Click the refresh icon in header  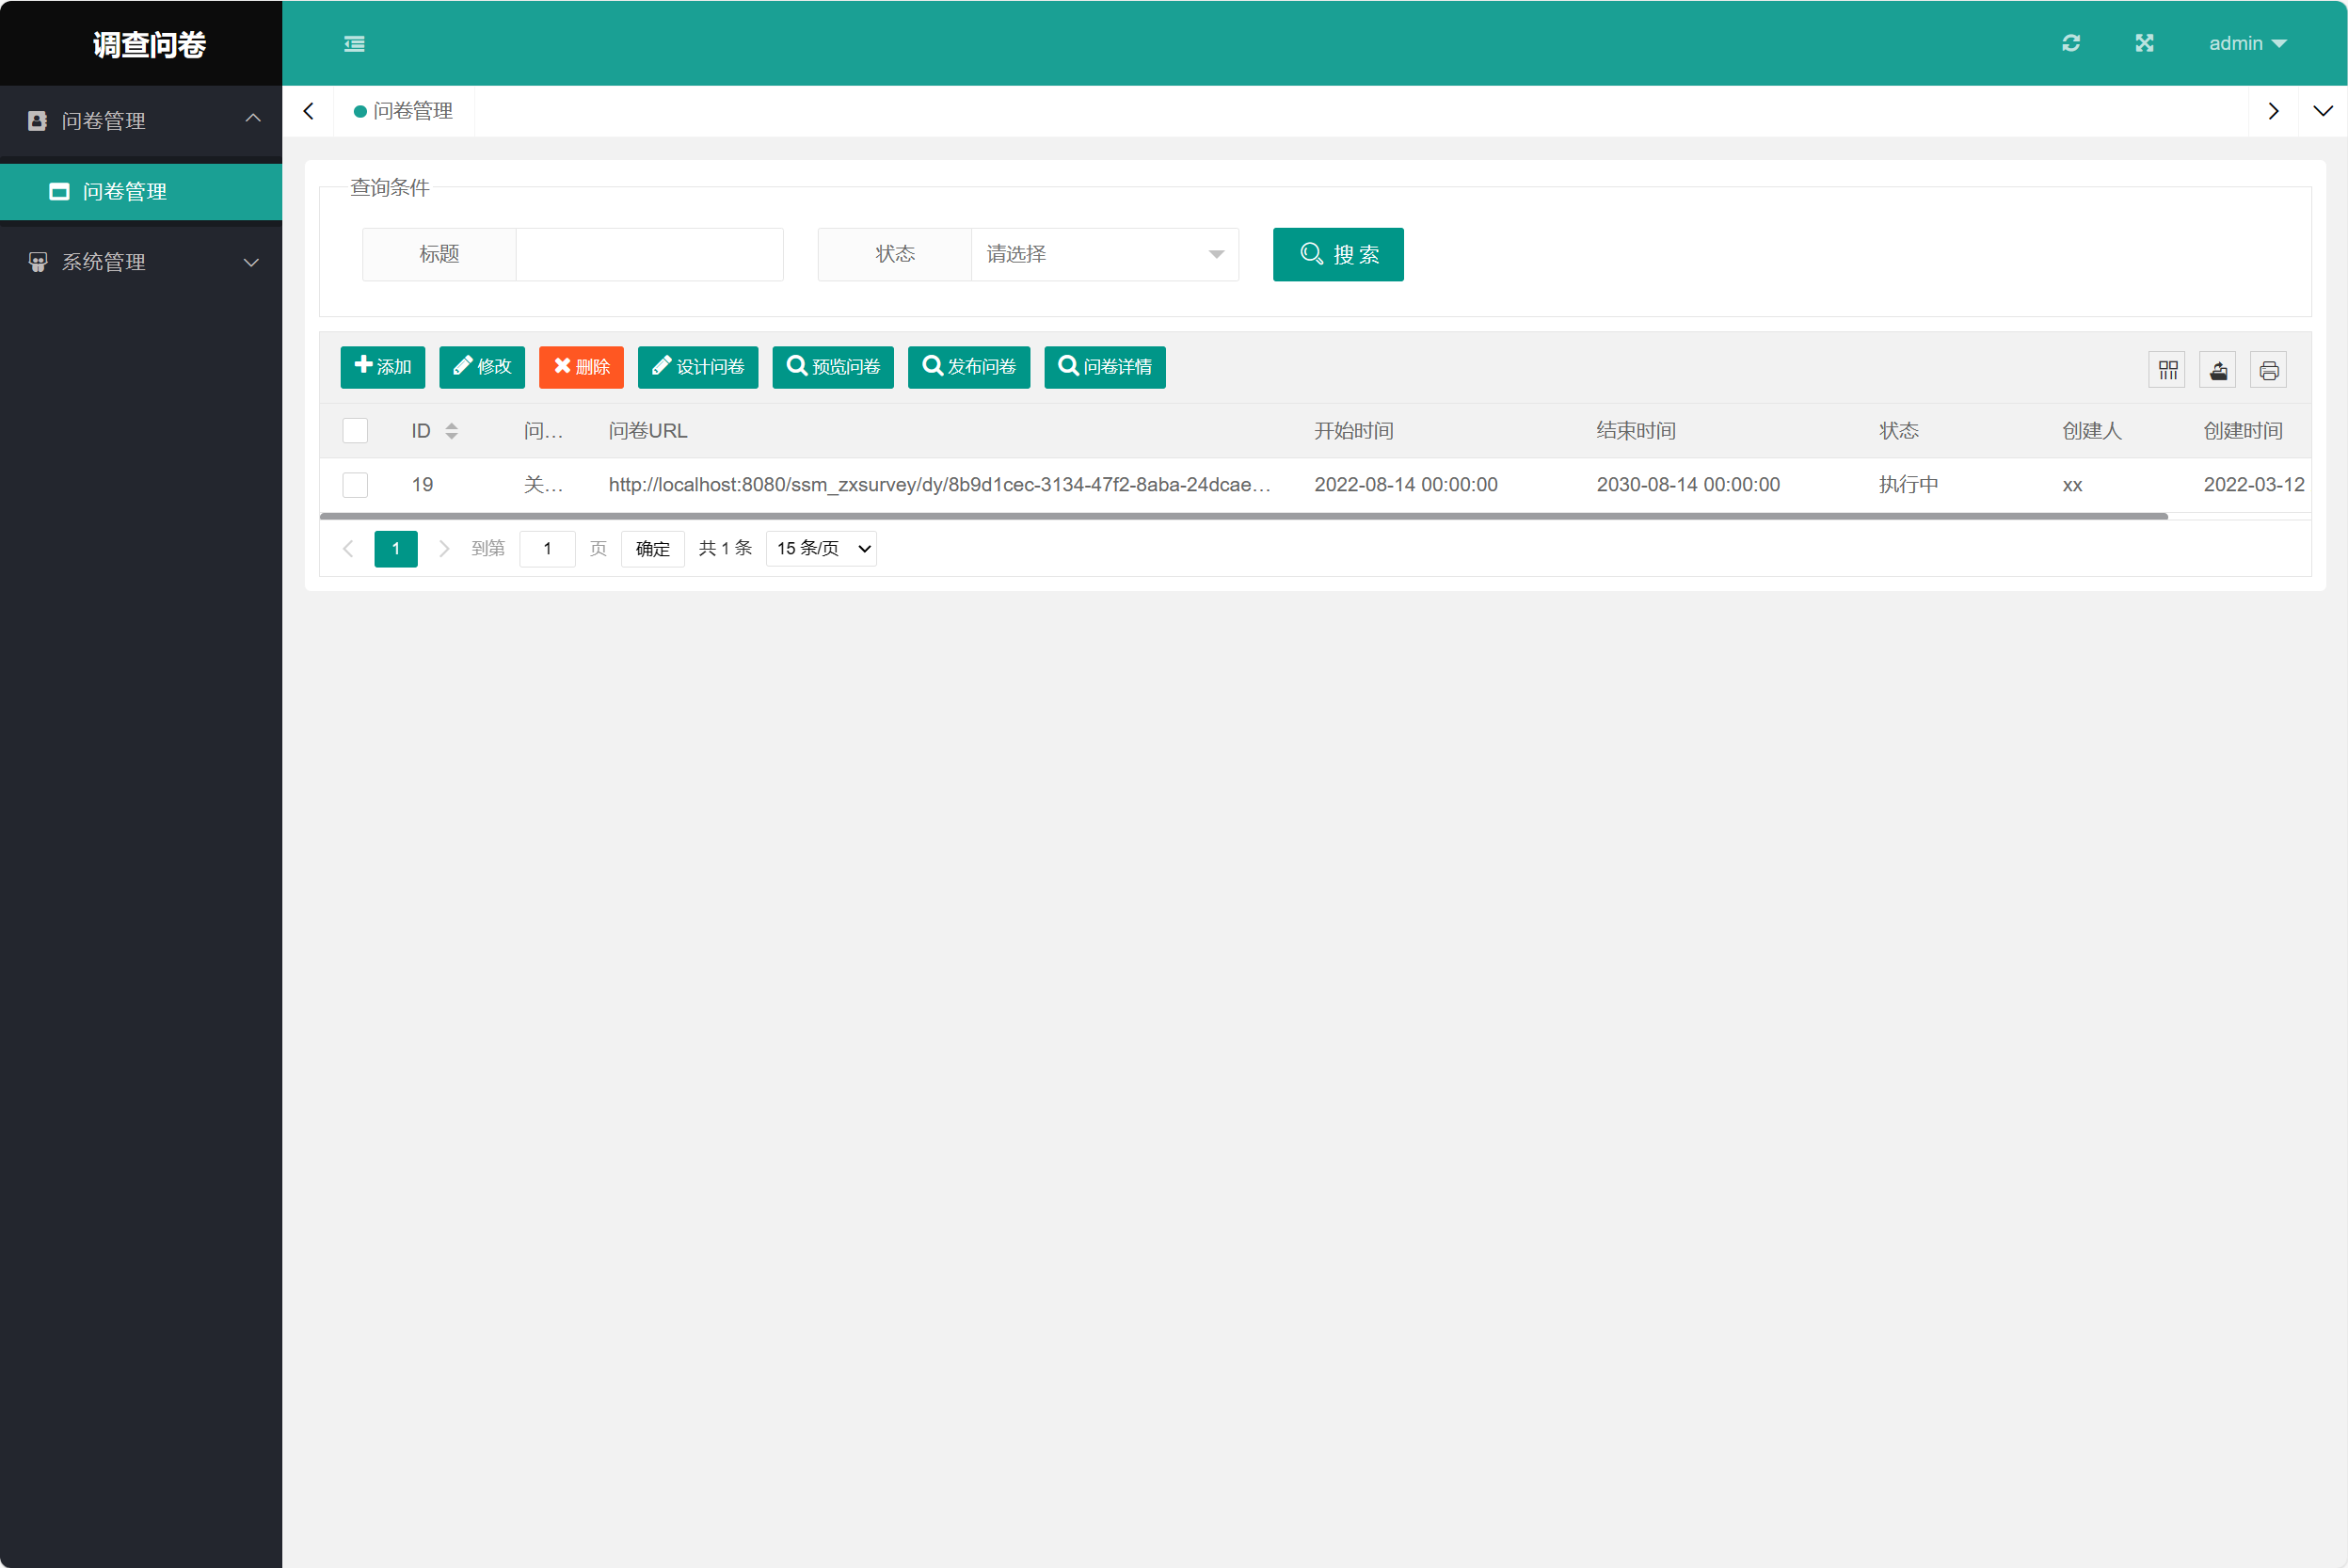click(2071, 43)
